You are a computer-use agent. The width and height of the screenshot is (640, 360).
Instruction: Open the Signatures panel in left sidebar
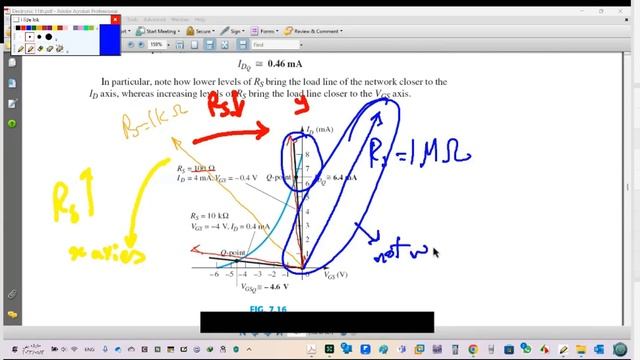12,104
